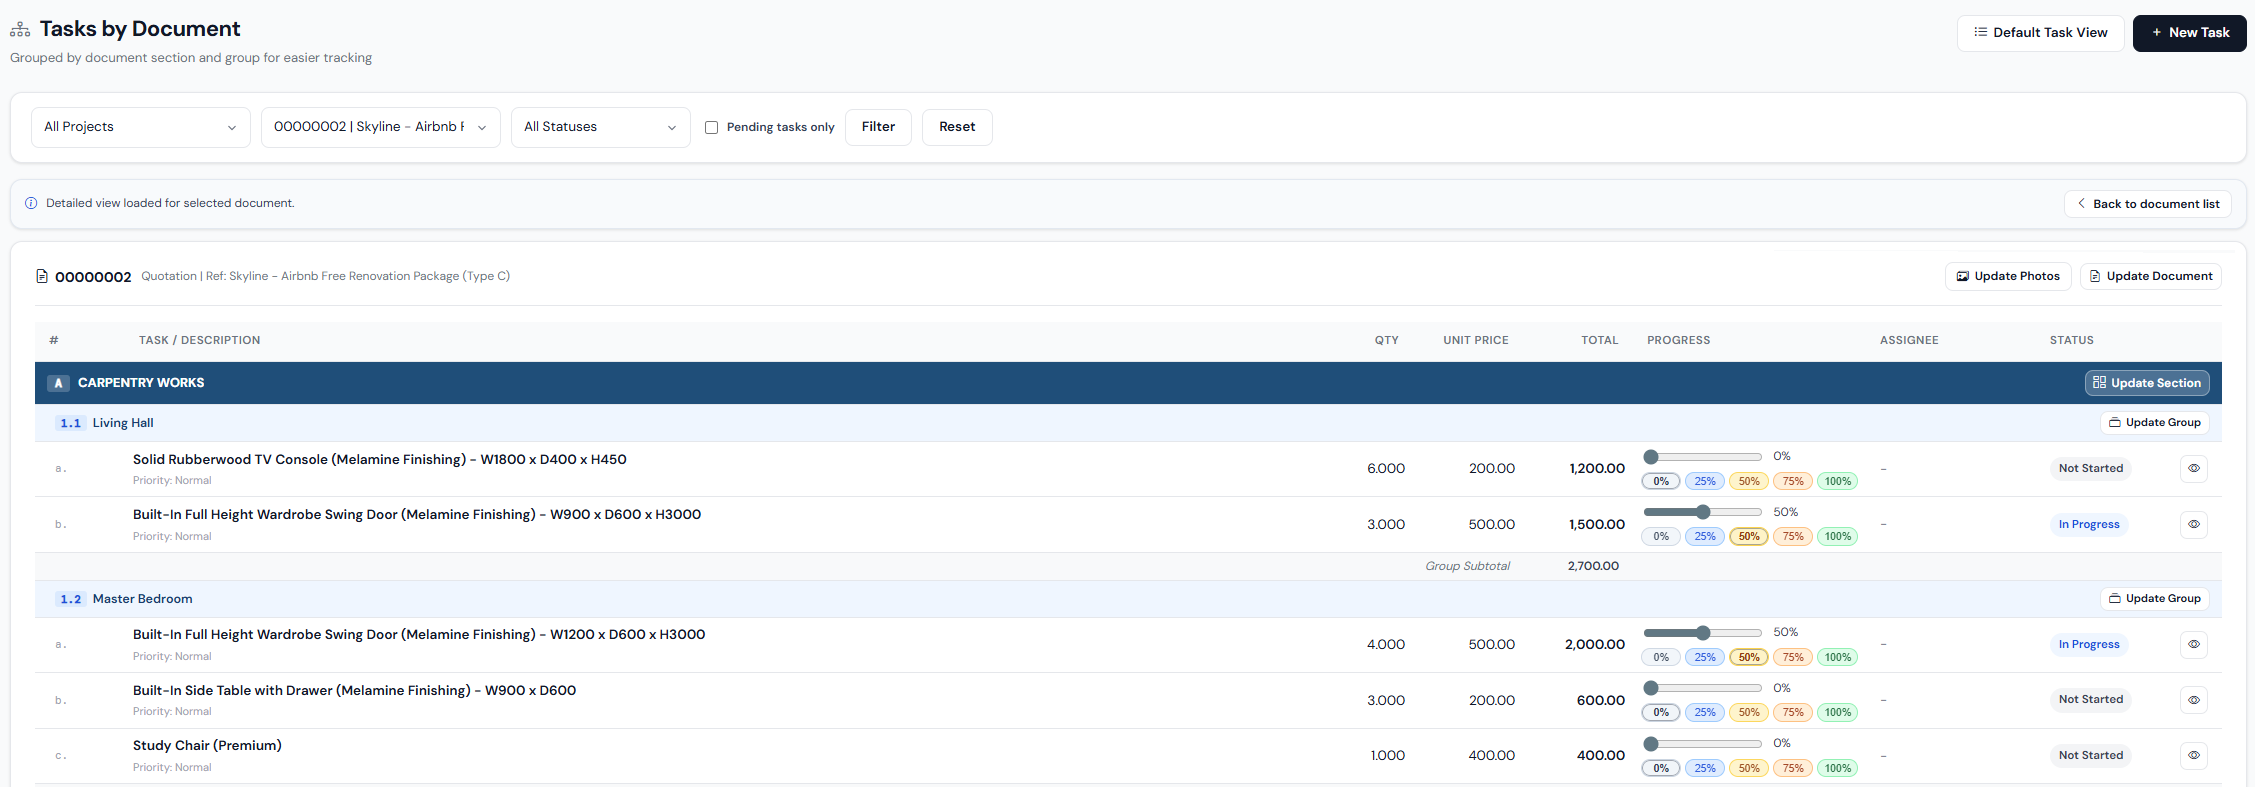Create a New Task

[2189, 33]
